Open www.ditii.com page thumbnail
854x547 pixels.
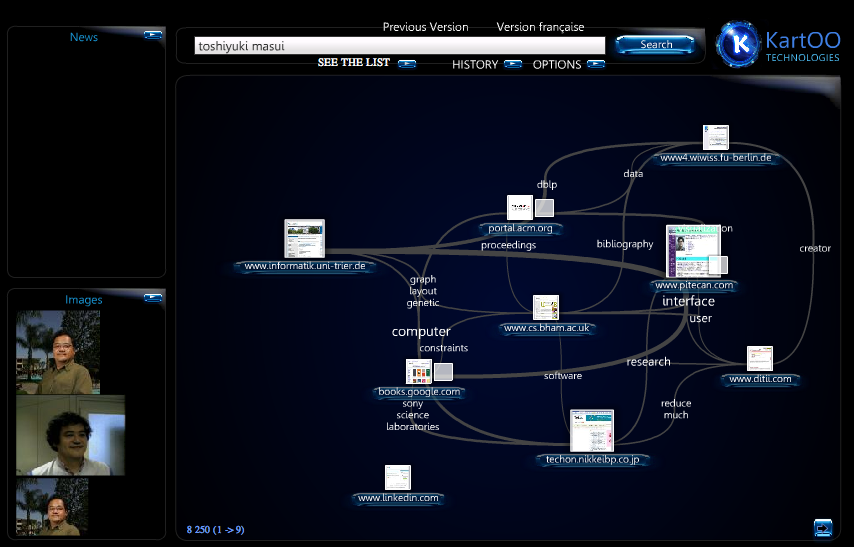(760, 358)
